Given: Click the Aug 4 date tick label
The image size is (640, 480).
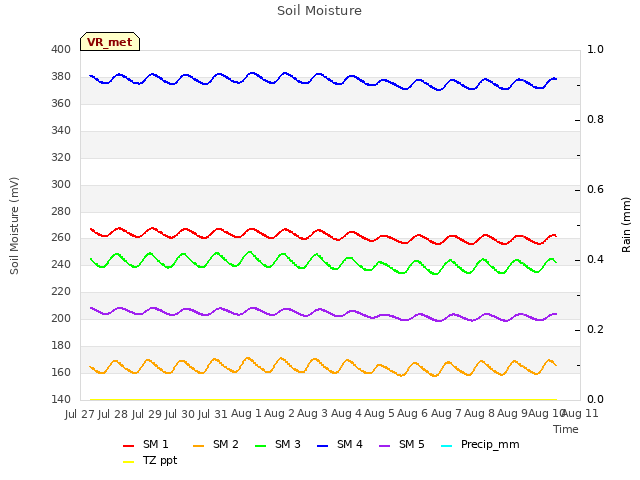Looking at the screenshot, I should tap(346, 414).
